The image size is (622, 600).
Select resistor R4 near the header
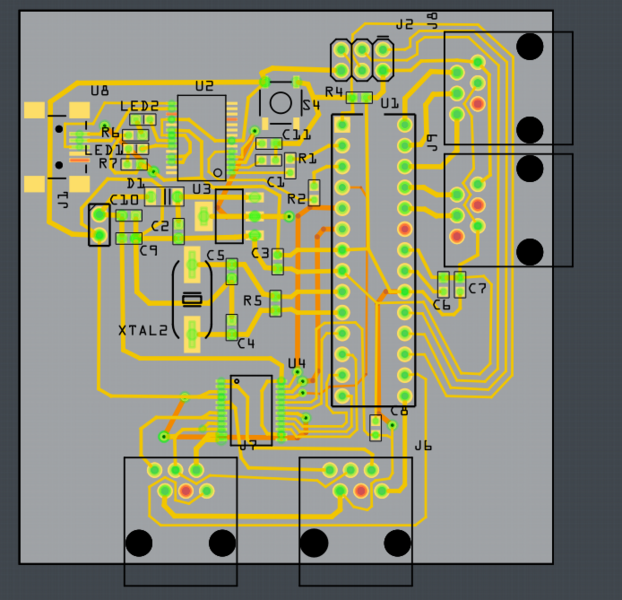tap(360, 98)
